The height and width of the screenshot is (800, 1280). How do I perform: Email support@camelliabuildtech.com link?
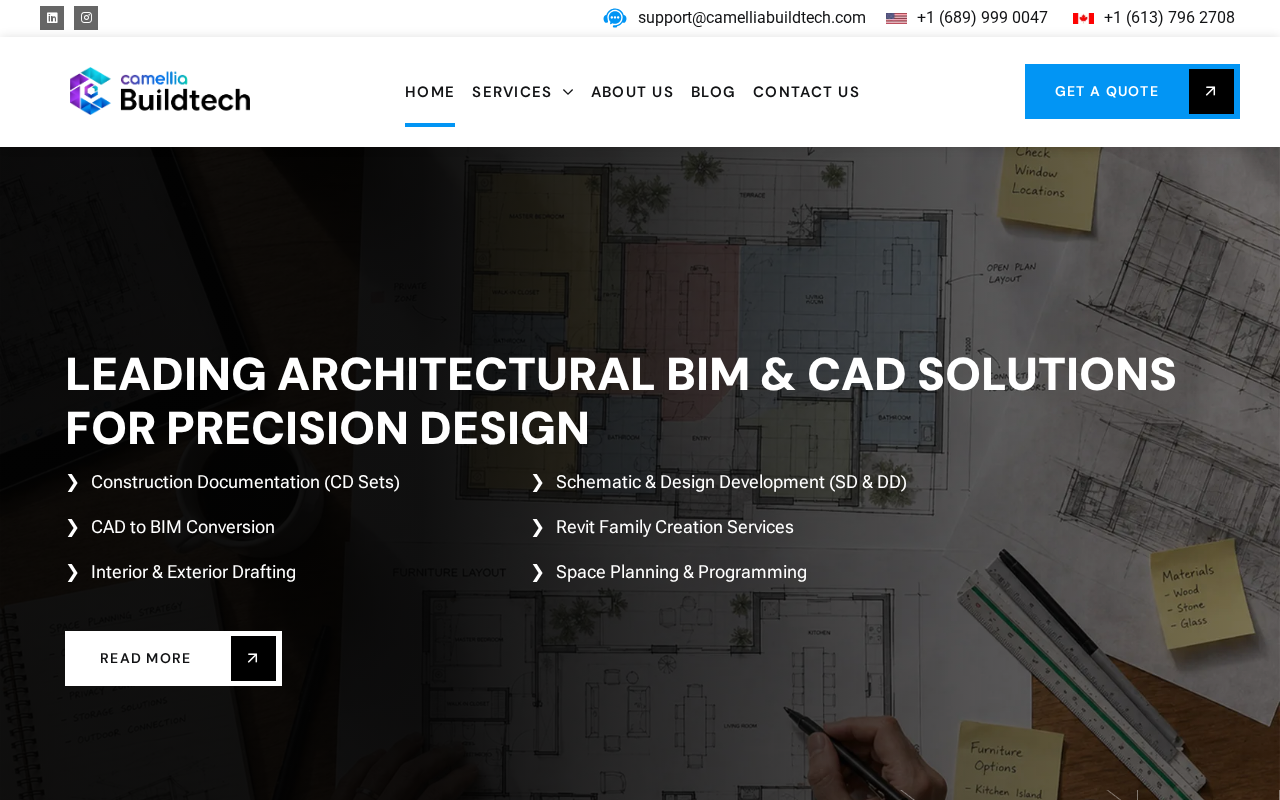[752, 18]
